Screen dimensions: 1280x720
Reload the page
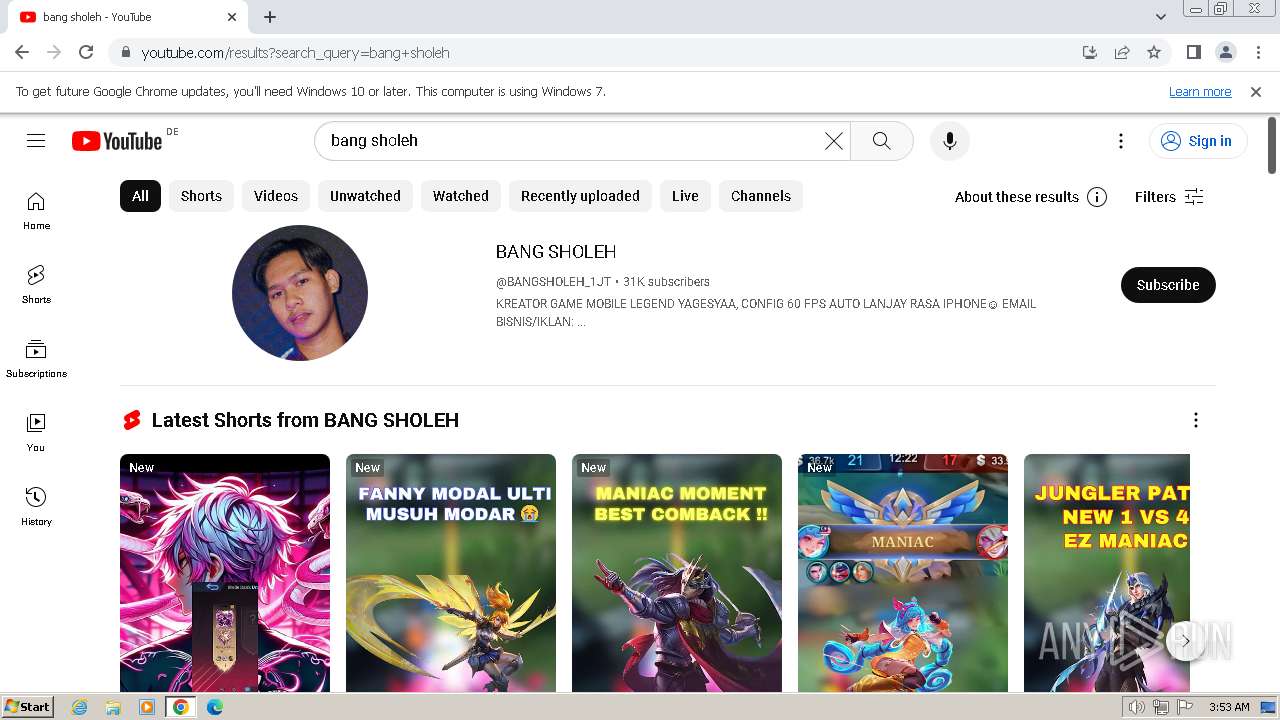[86, 52]
